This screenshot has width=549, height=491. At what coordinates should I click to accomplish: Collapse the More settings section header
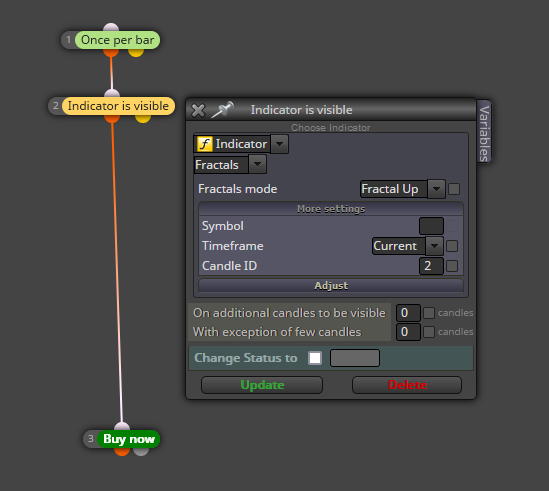pos(331,209)
